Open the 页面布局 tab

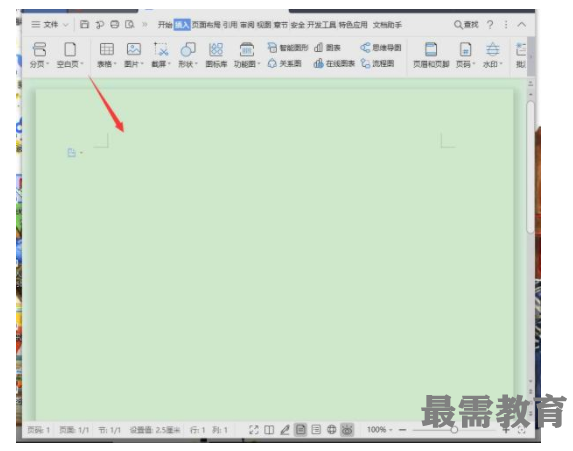click(206, 25)
